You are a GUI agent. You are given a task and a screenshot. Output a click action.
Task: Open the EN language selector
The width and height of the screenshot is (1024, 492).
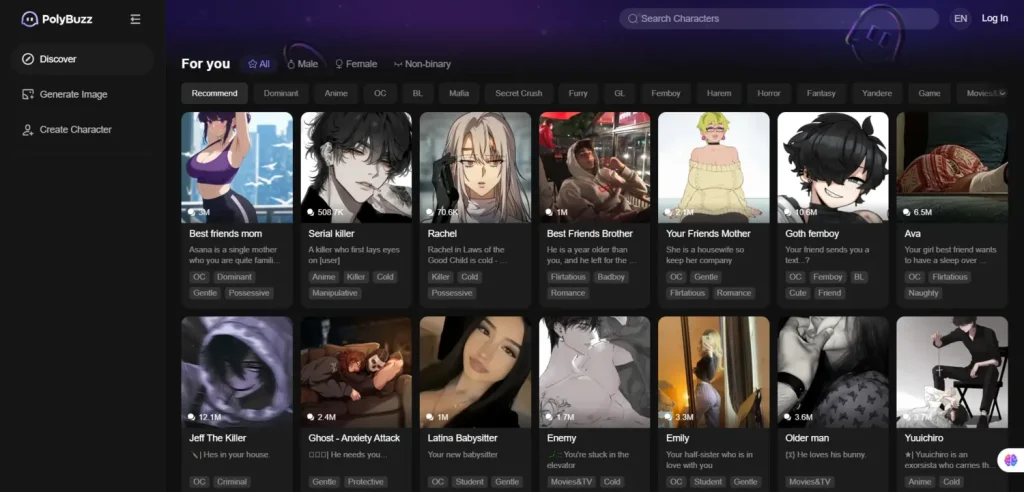point(960,19)
